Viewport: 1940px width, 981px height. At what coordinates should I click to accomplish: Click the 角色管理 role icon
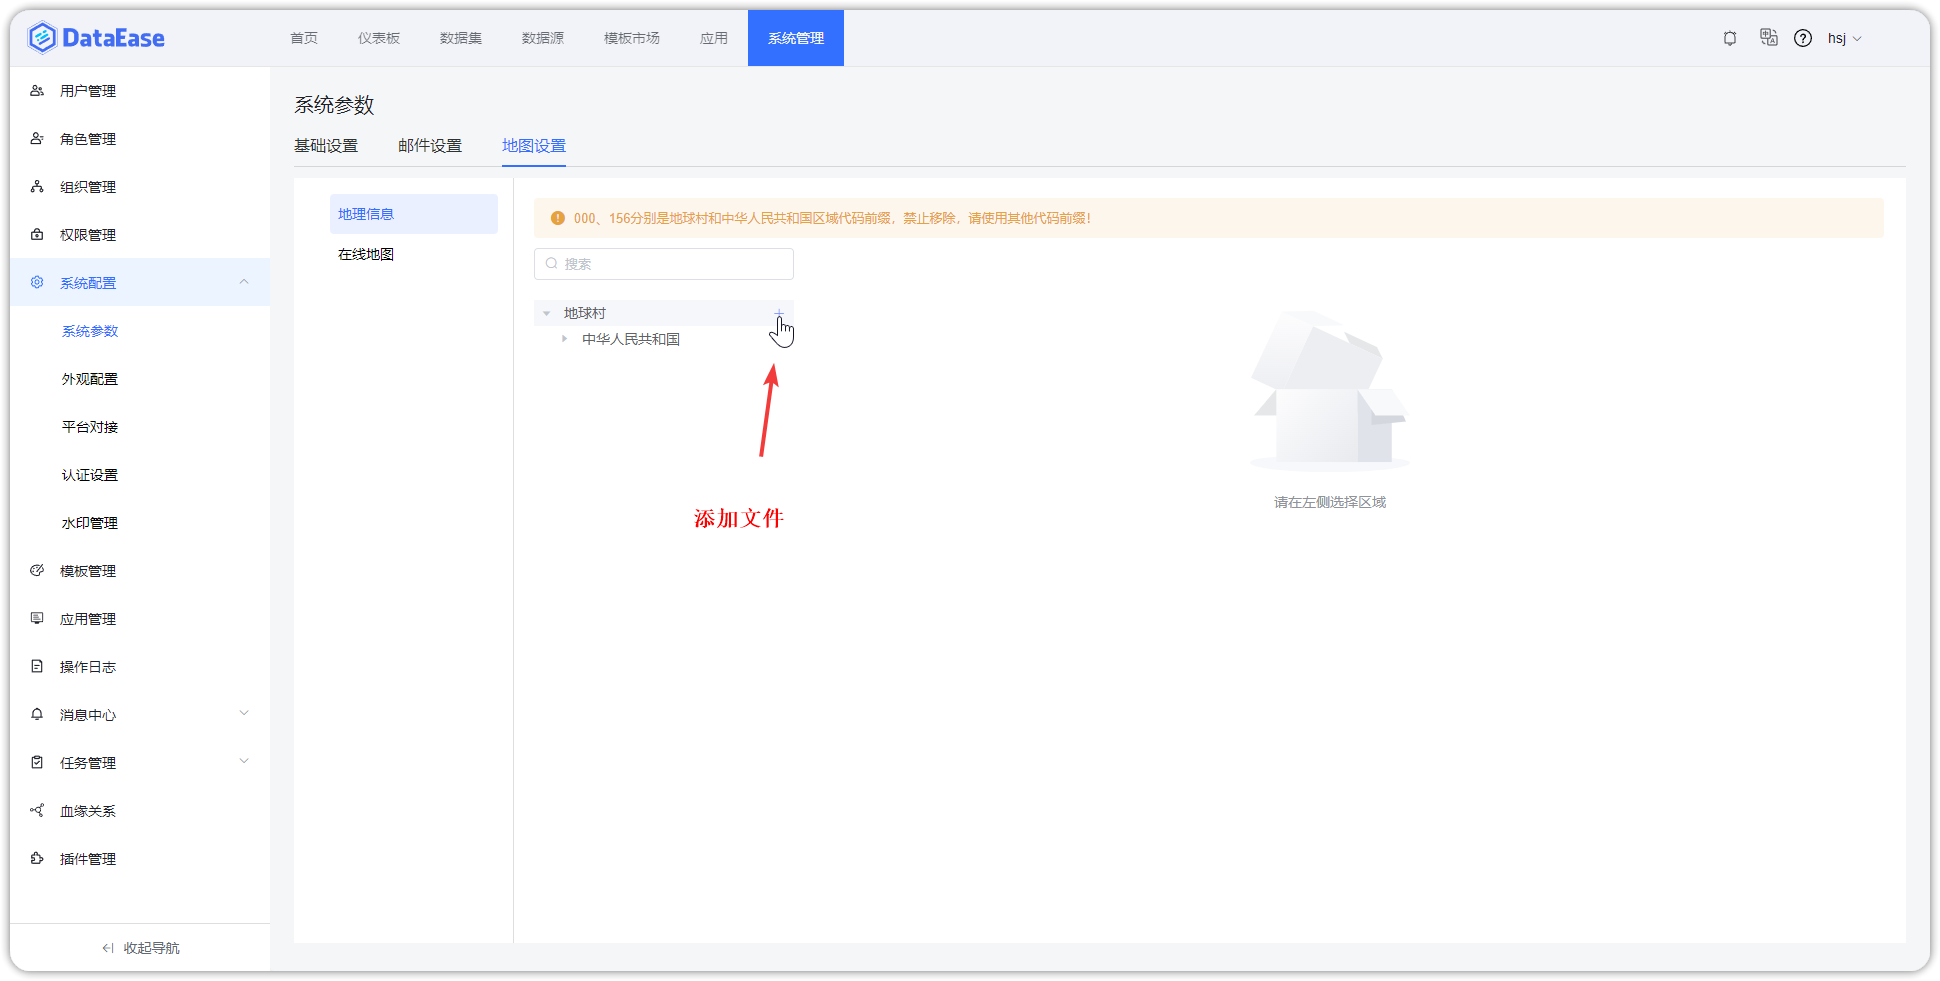pyautogui.click(x=37, y=138)
